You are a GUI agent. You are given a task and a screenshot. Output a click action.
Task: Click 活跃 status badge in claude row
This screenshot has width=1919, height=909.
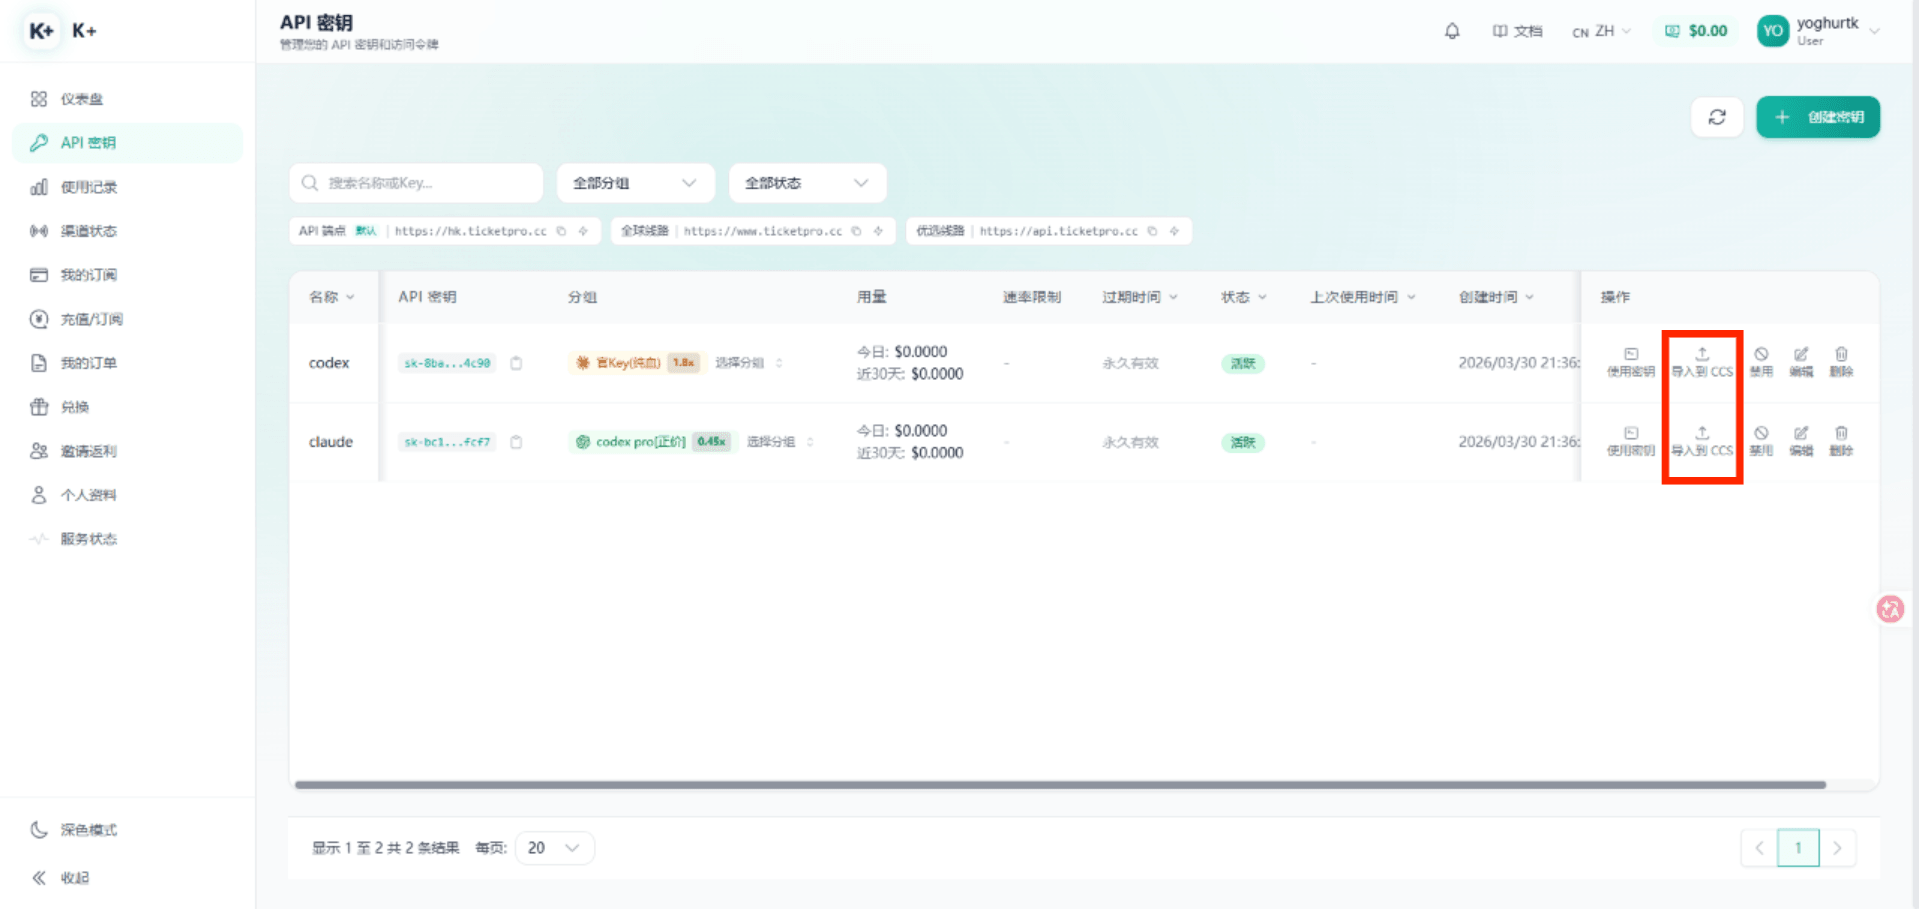(x=1243, y=442)
